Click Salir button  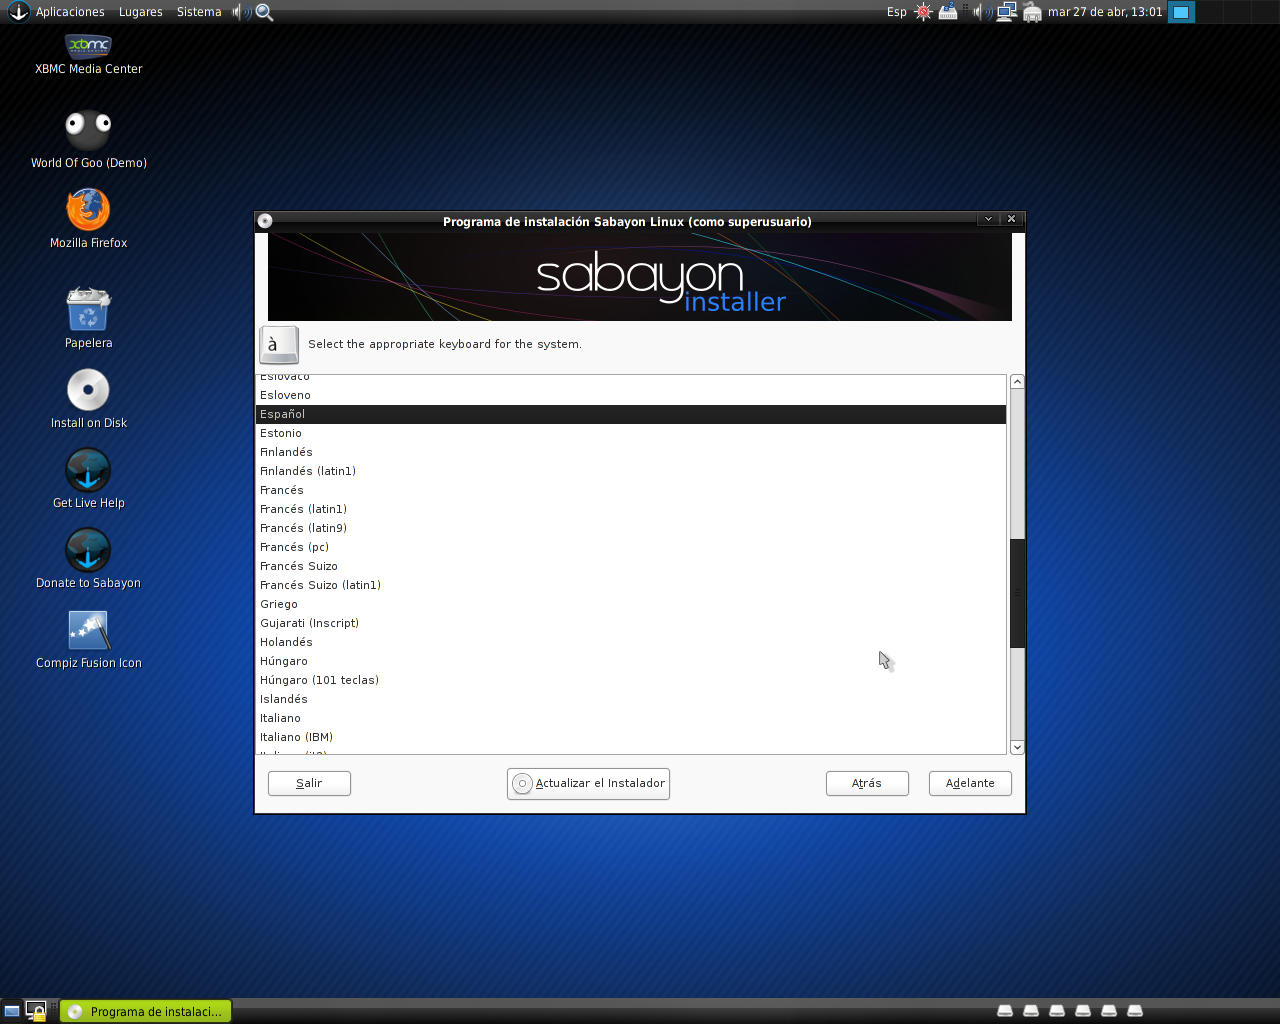click(309, 783)
